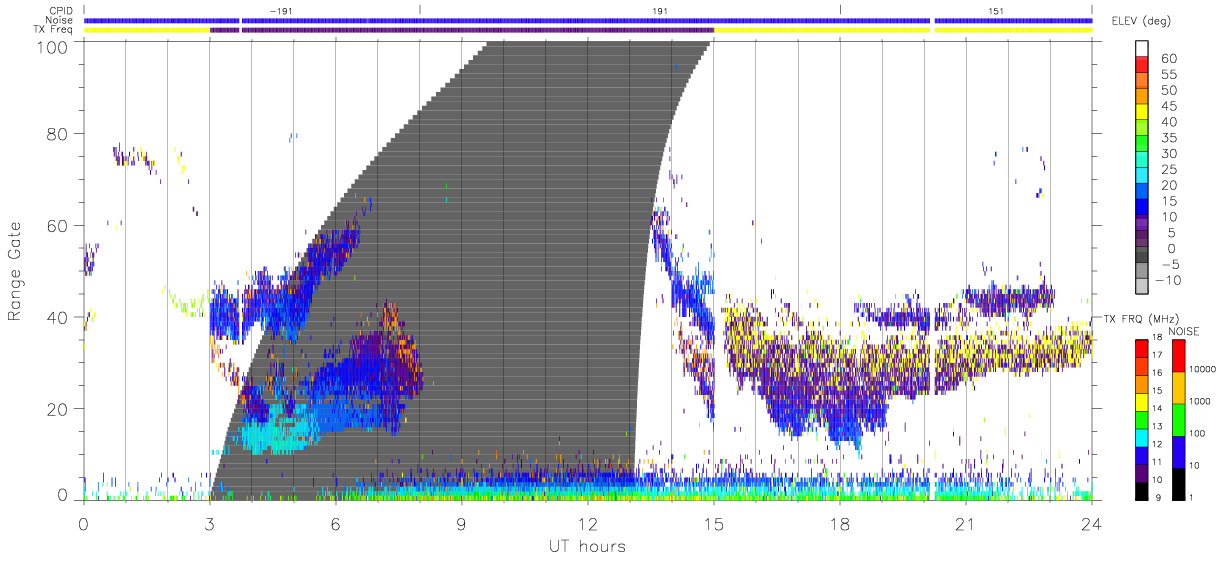Click the "UT hours" axis title
The image size is (1228, 567).
pos(586,546)
